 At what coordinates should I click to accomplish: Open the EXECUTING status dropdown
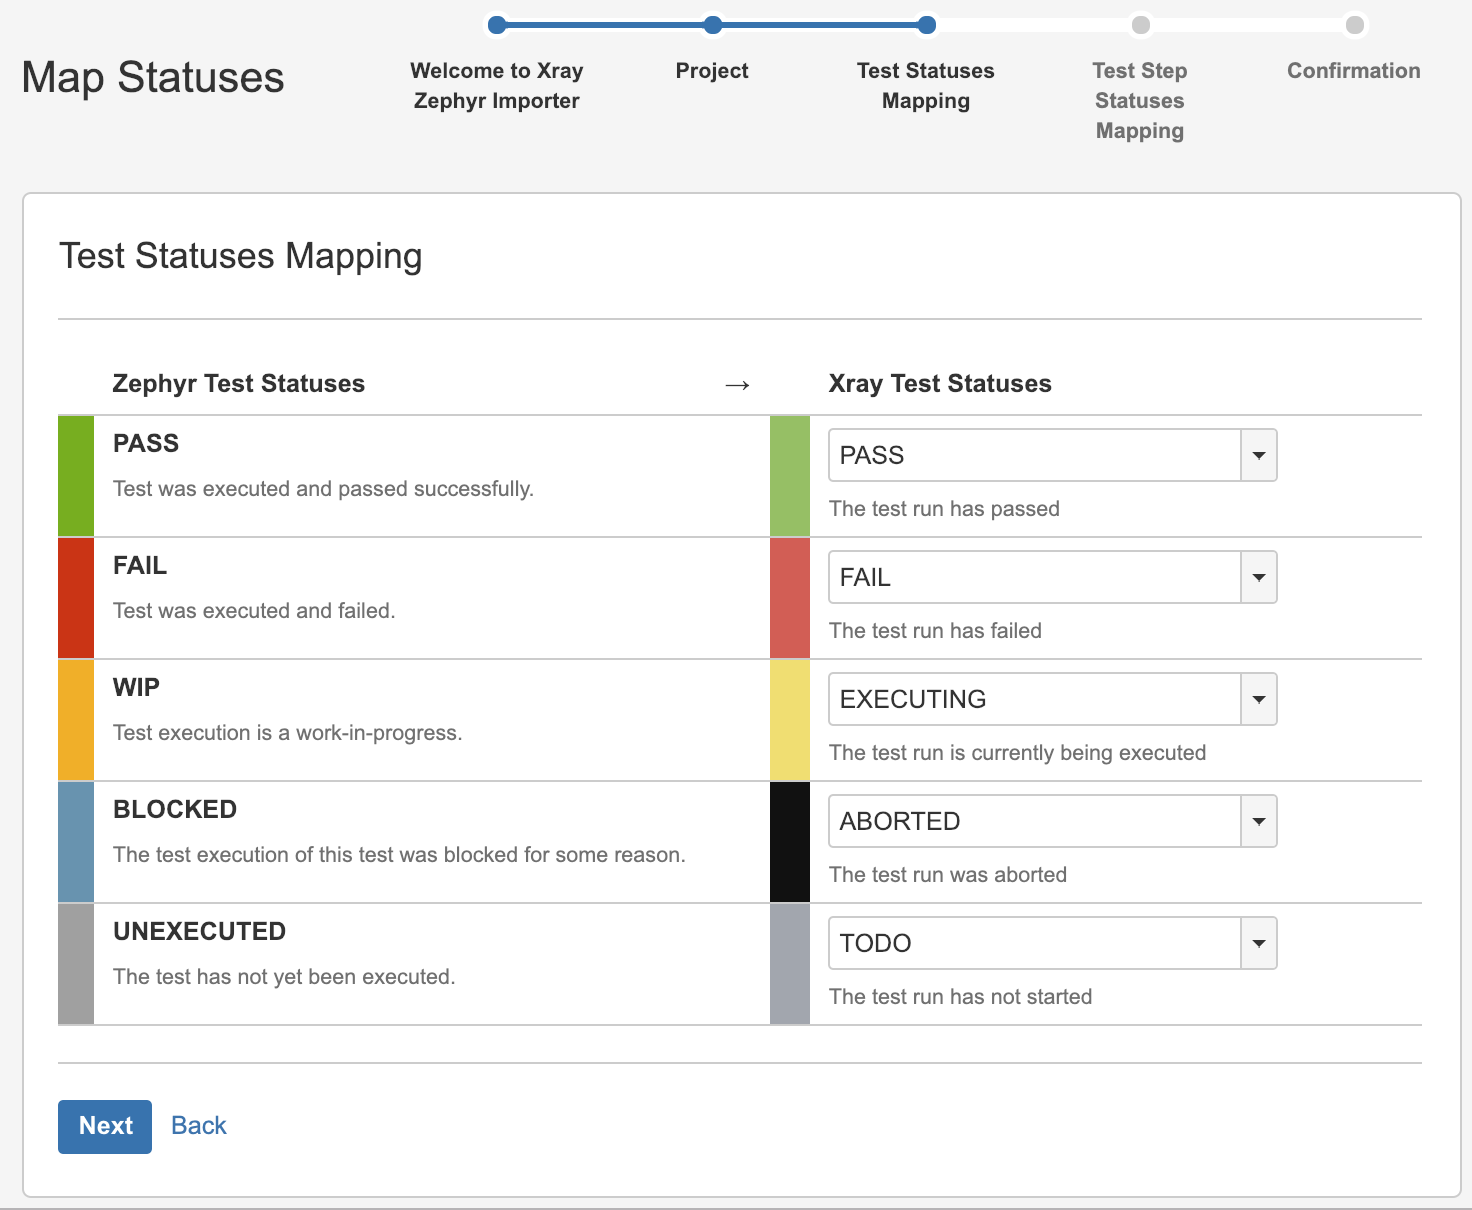click(1052, 699)
